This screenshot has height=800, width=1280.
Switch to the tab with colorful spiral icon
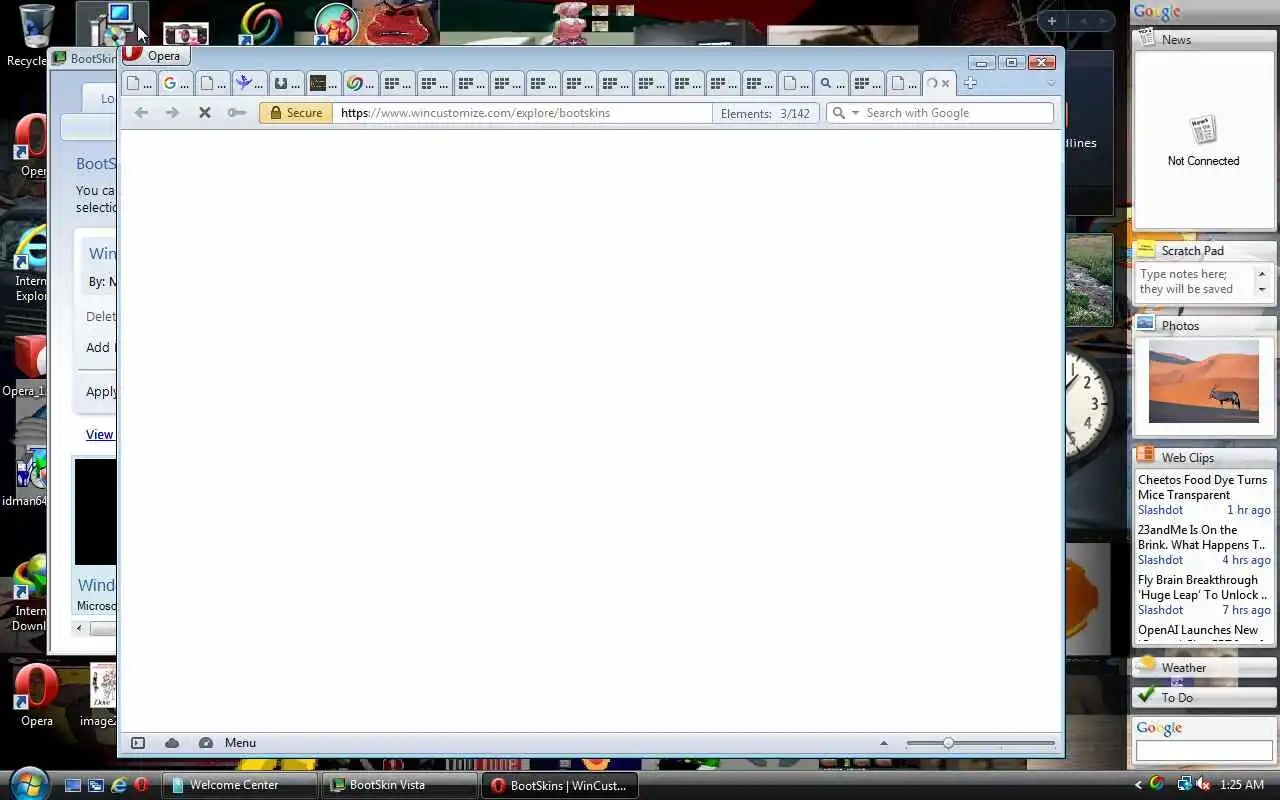[360, 83]
